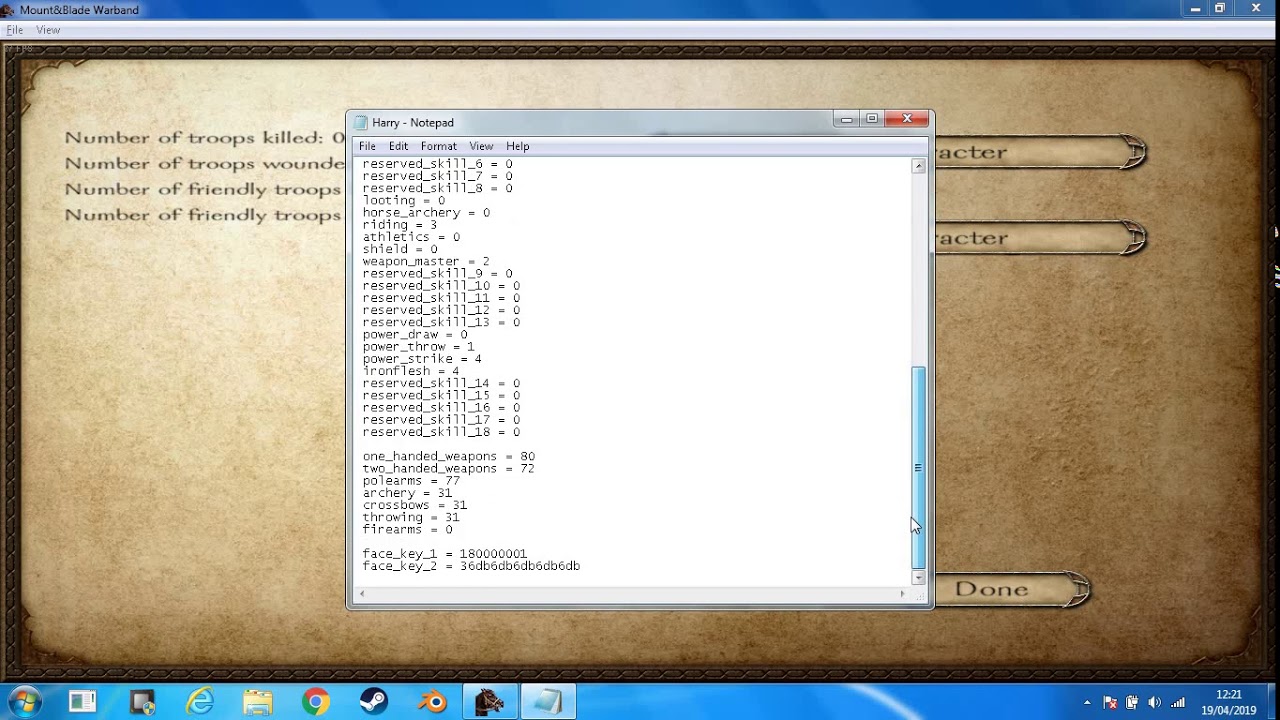
Task: Click the Notepad title bar icon
Action: (x=360, y=122)
